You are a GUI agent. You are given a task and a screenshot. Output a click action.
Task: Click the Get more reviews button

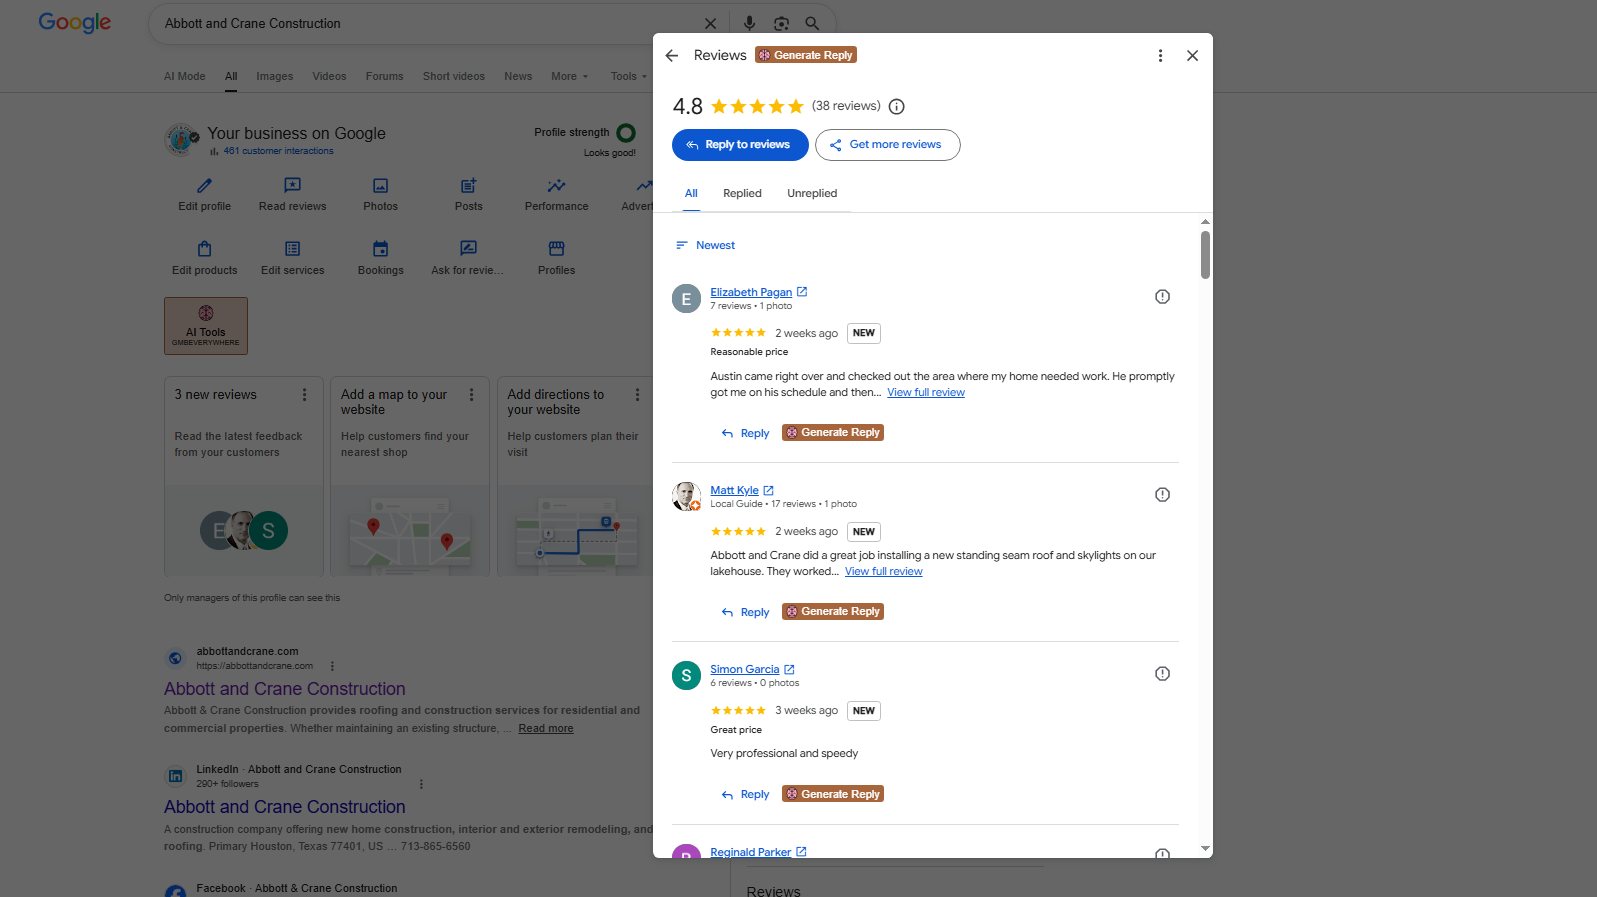tap(888, 145)
